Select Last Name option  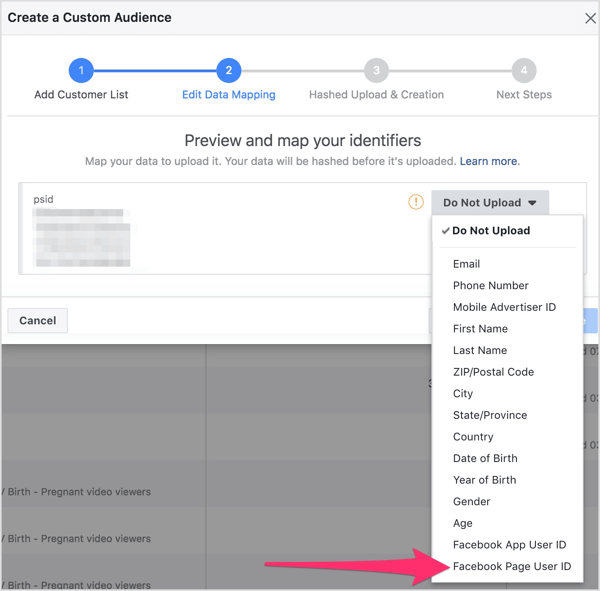480,350
